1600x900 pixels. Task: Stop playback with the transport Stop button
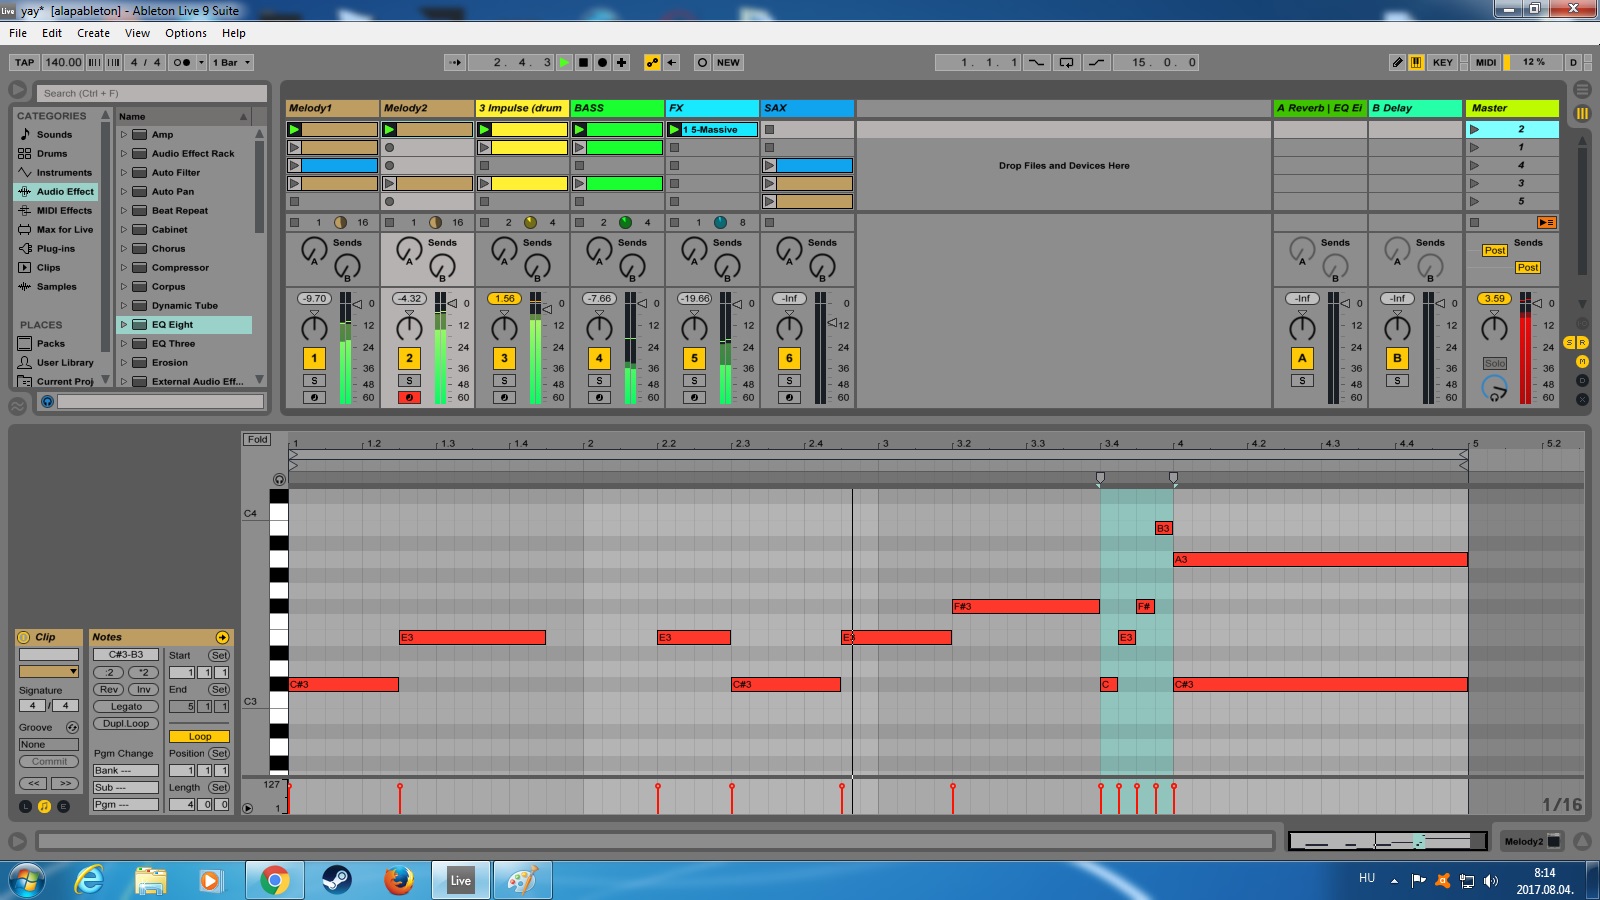(583, 62)
